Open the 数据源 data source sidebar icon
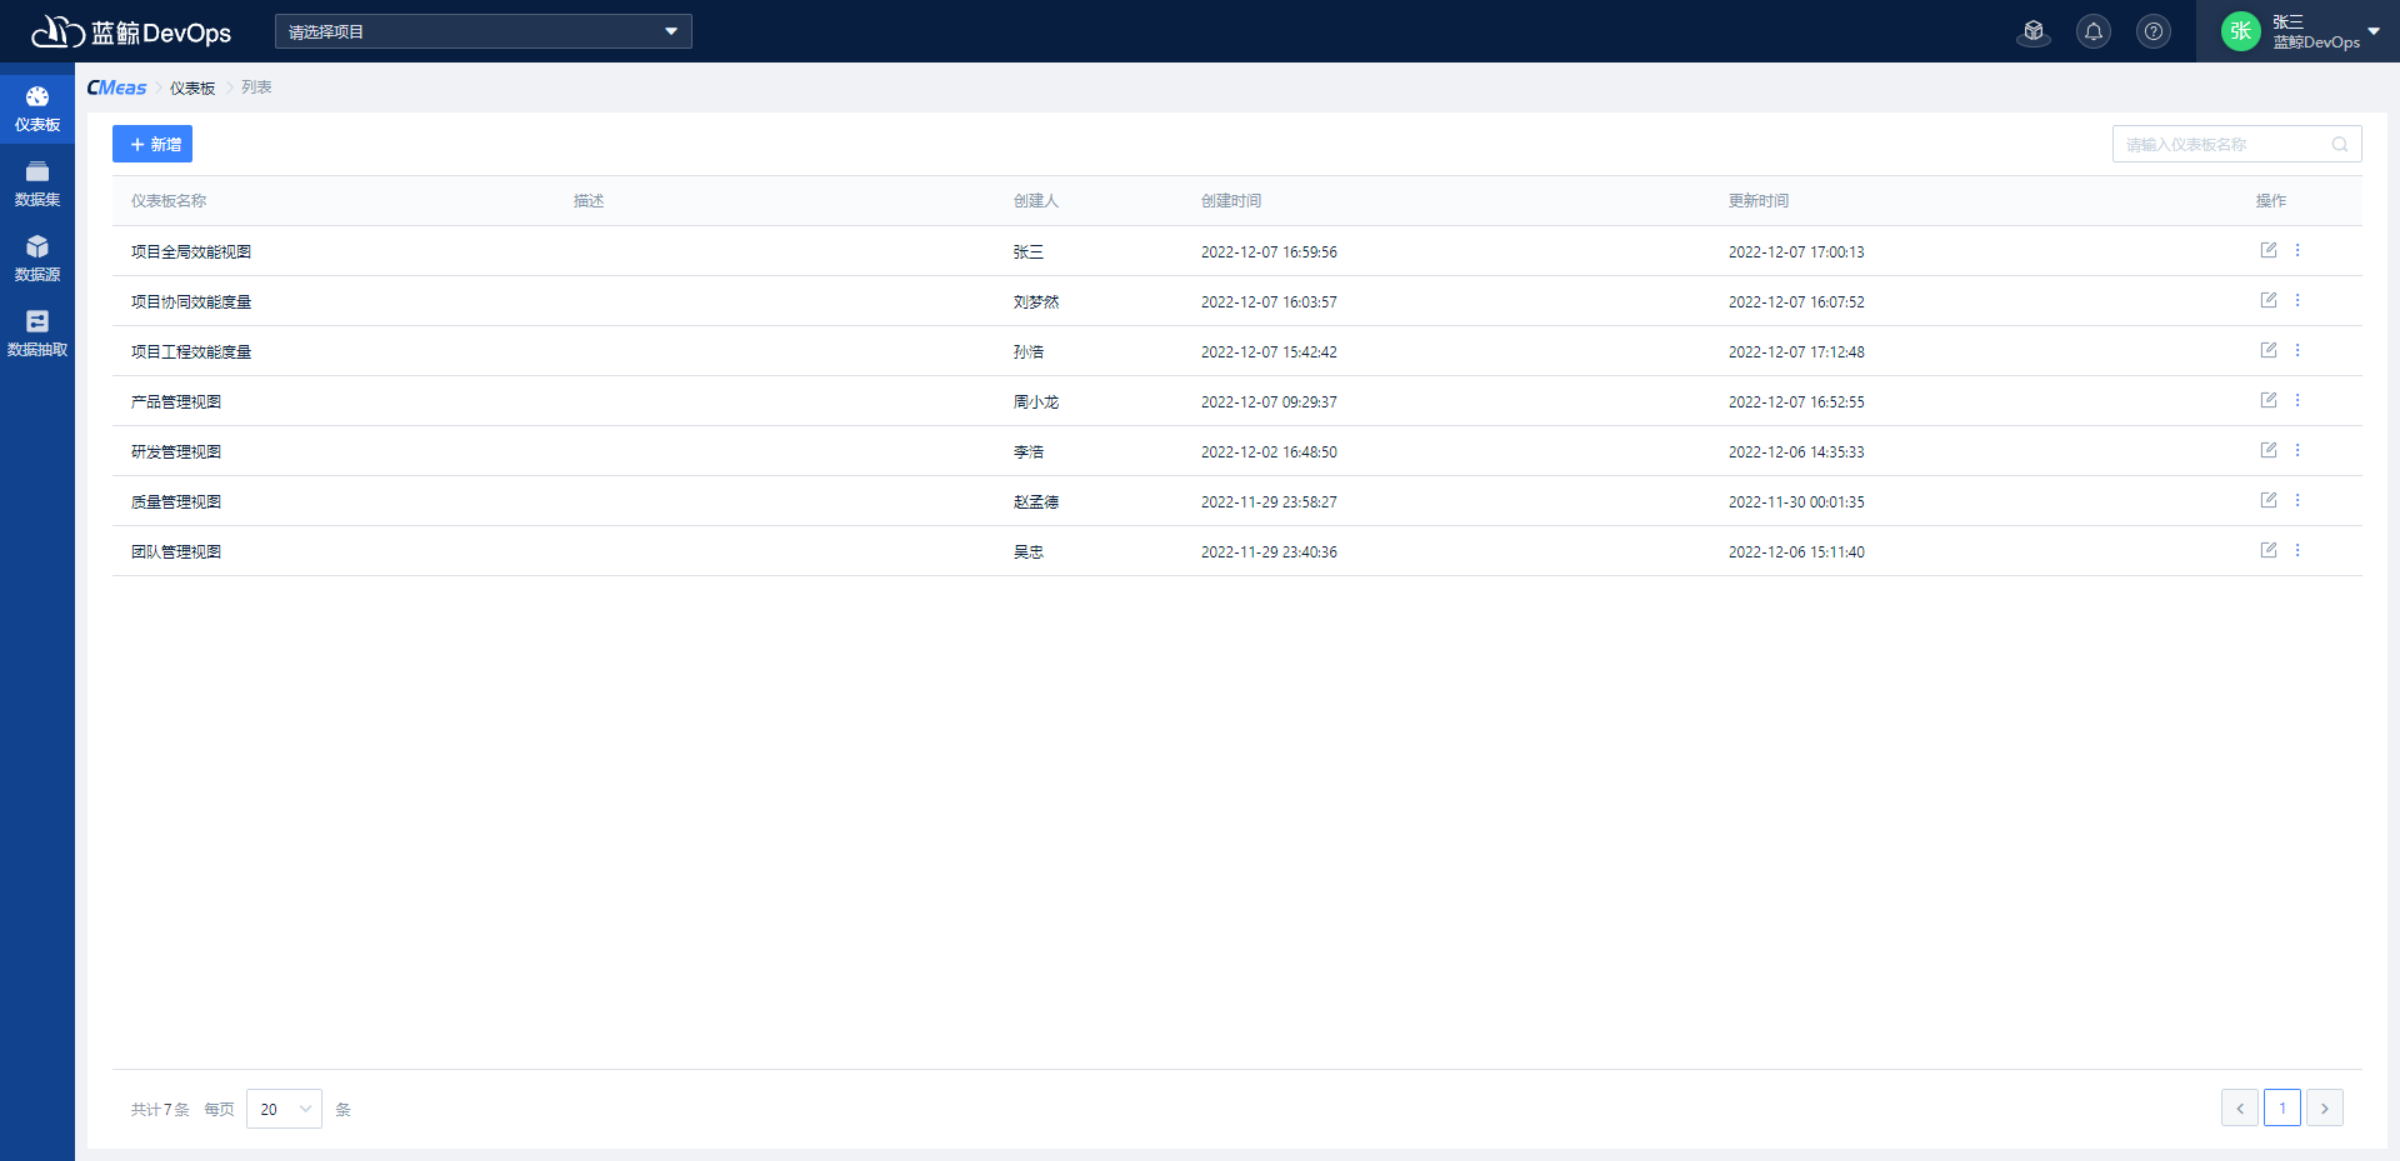Screen dimensions: 2400x1161 tap(37, 258)
